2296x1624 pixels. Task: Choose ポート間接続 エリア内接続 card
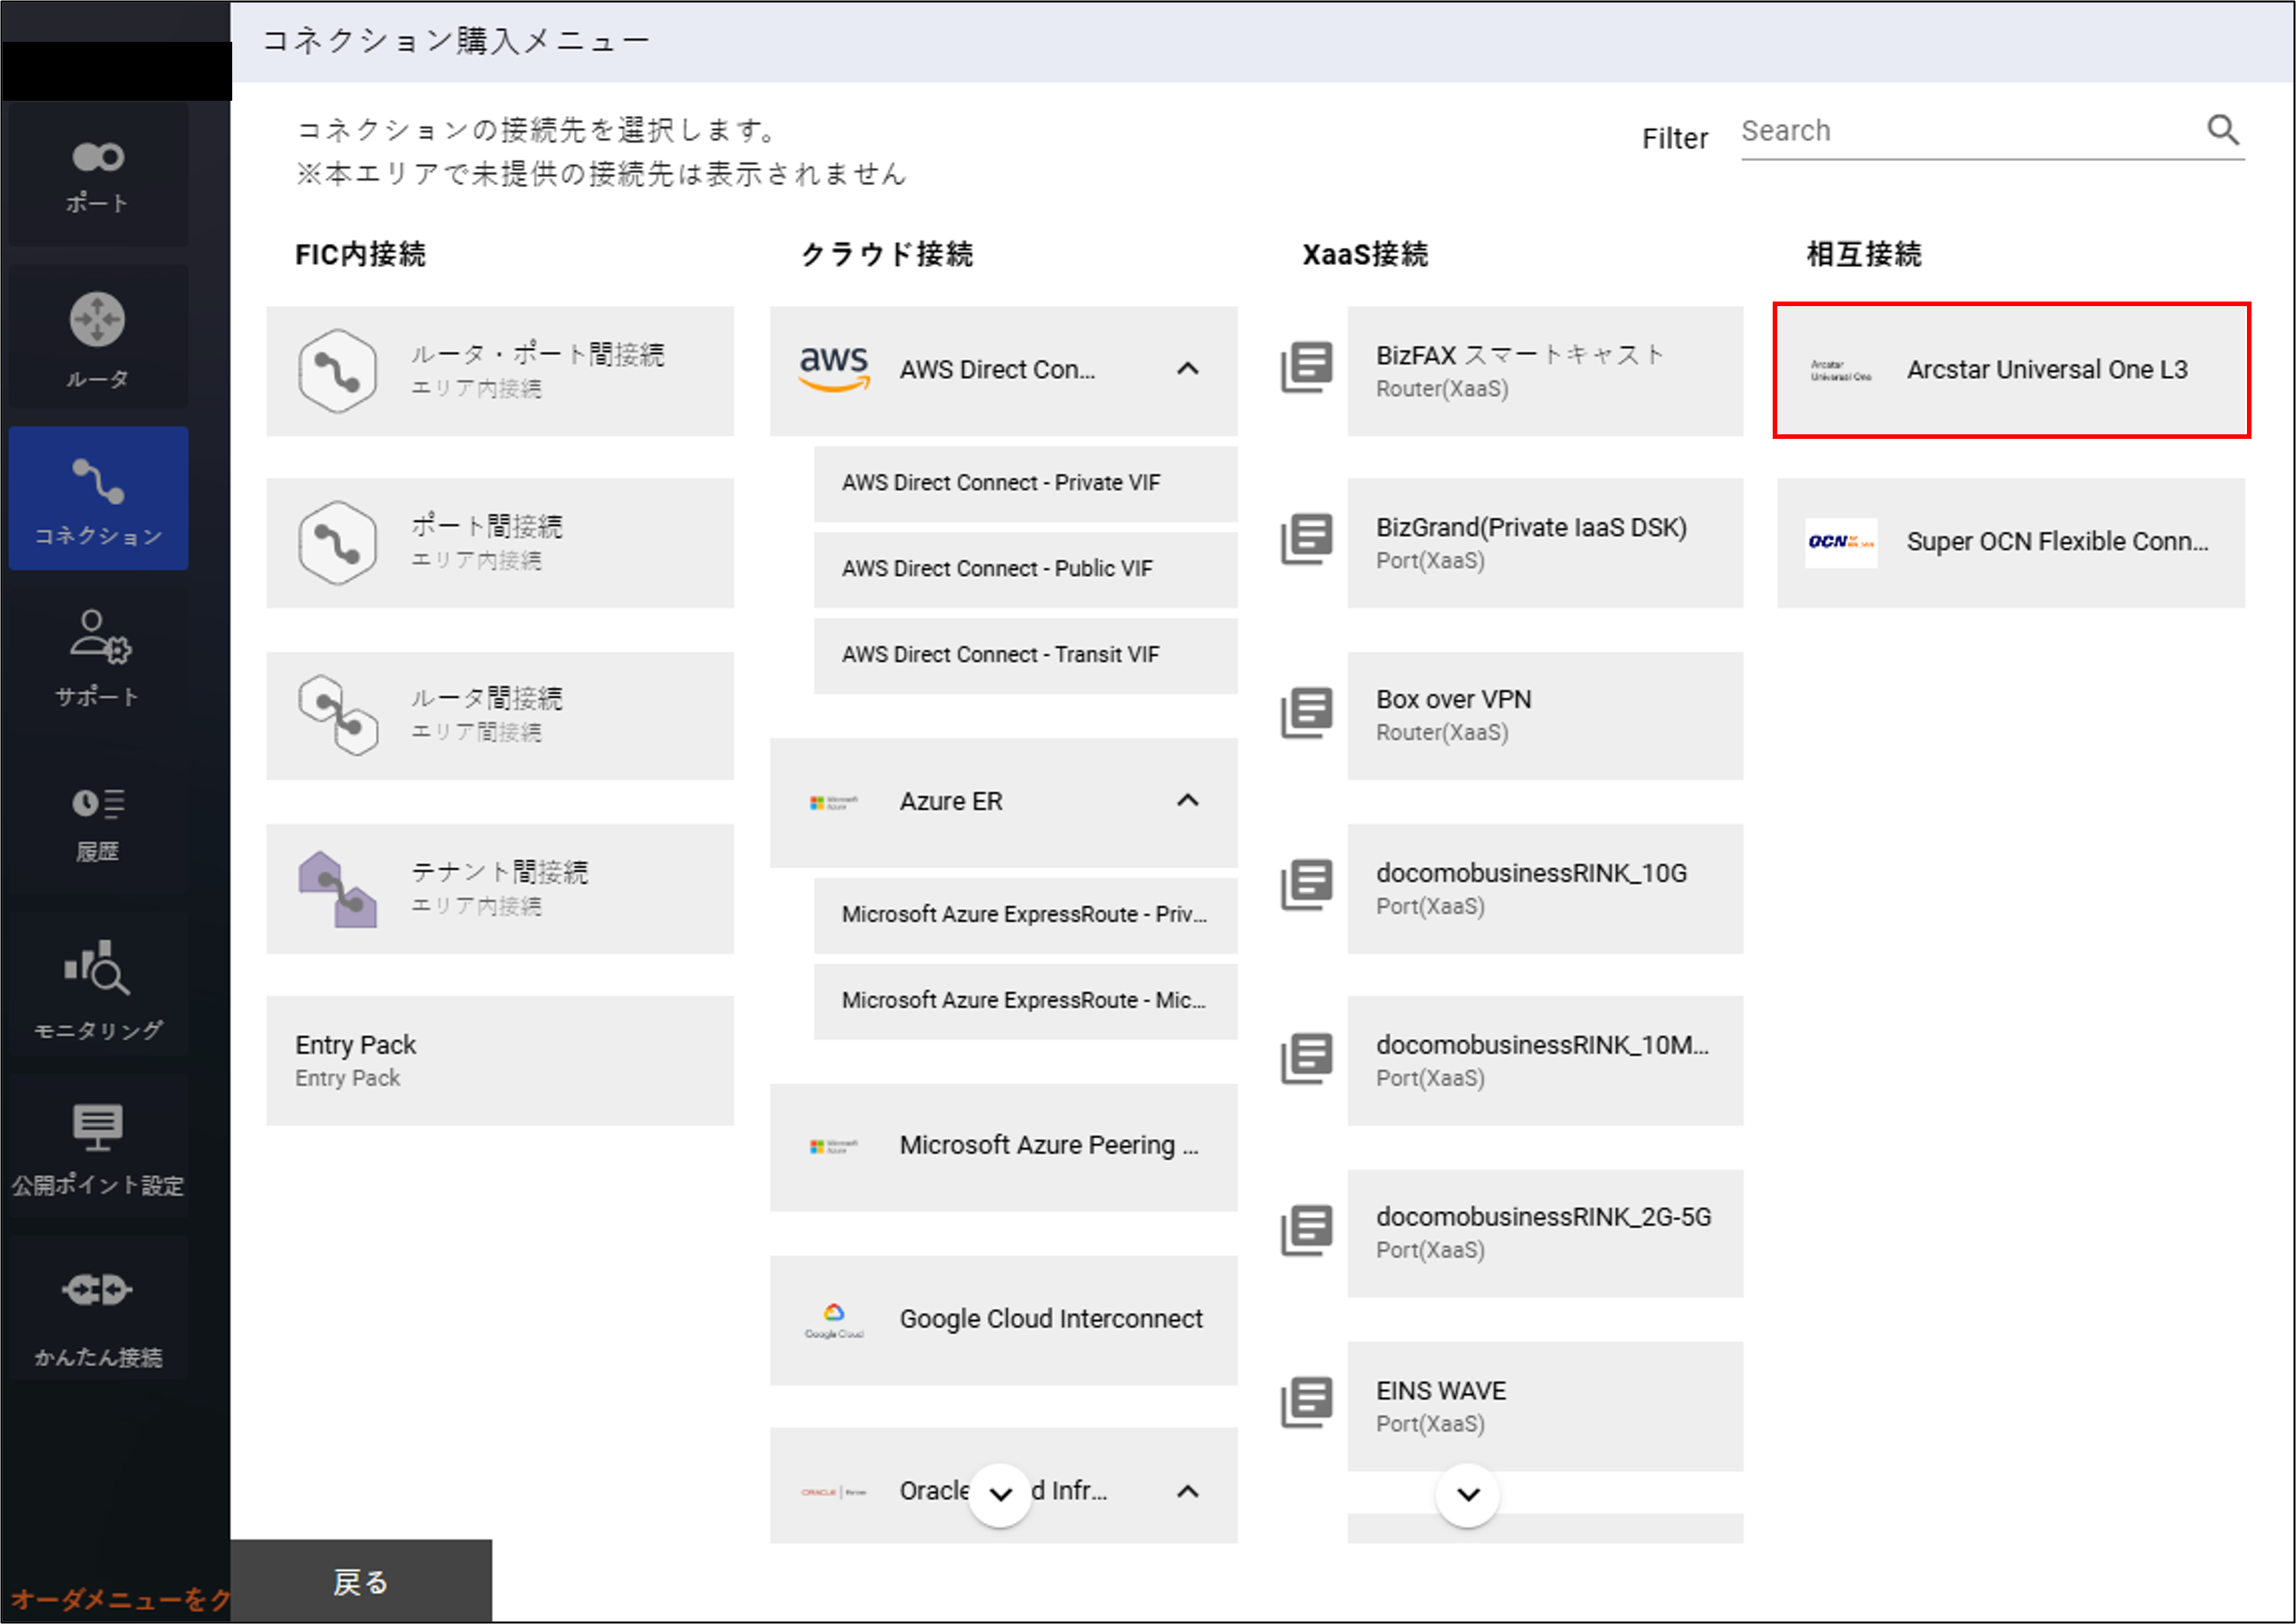point(500,543)
